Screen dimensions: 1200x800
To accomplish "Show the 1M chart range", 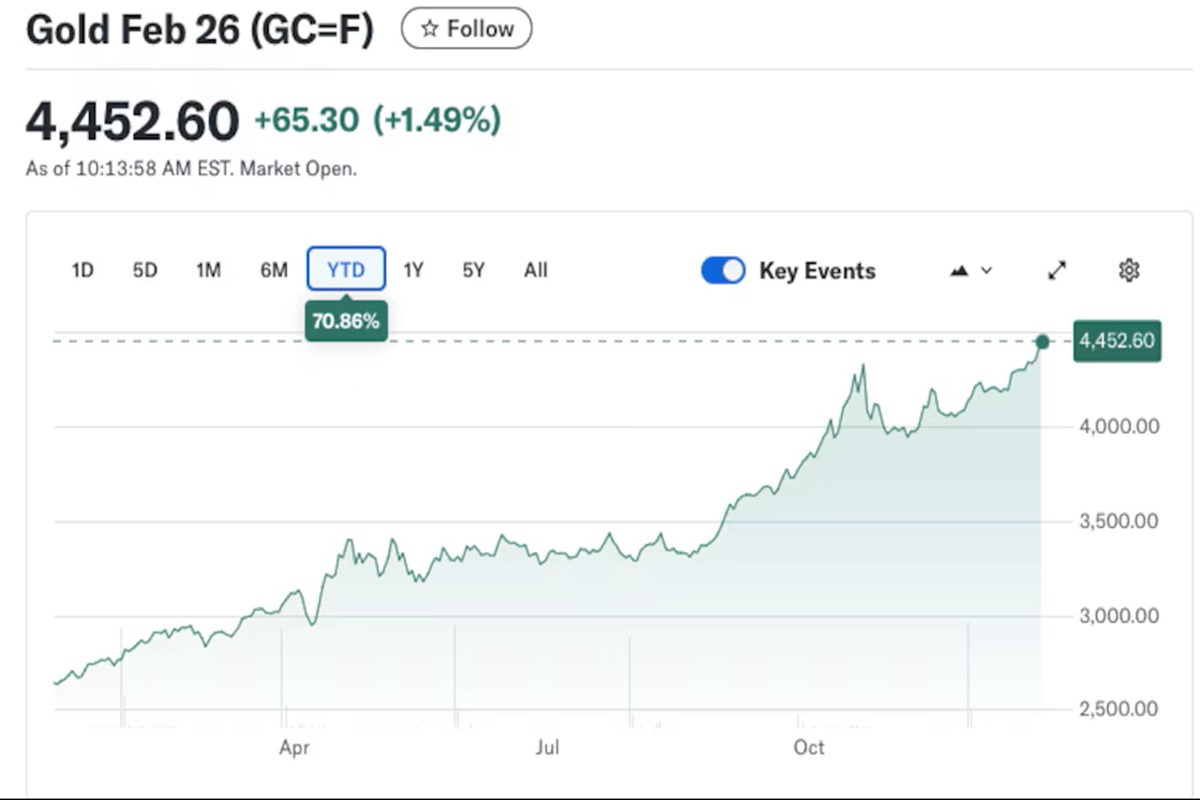I will pyautogui.click(x=208, y=270).
